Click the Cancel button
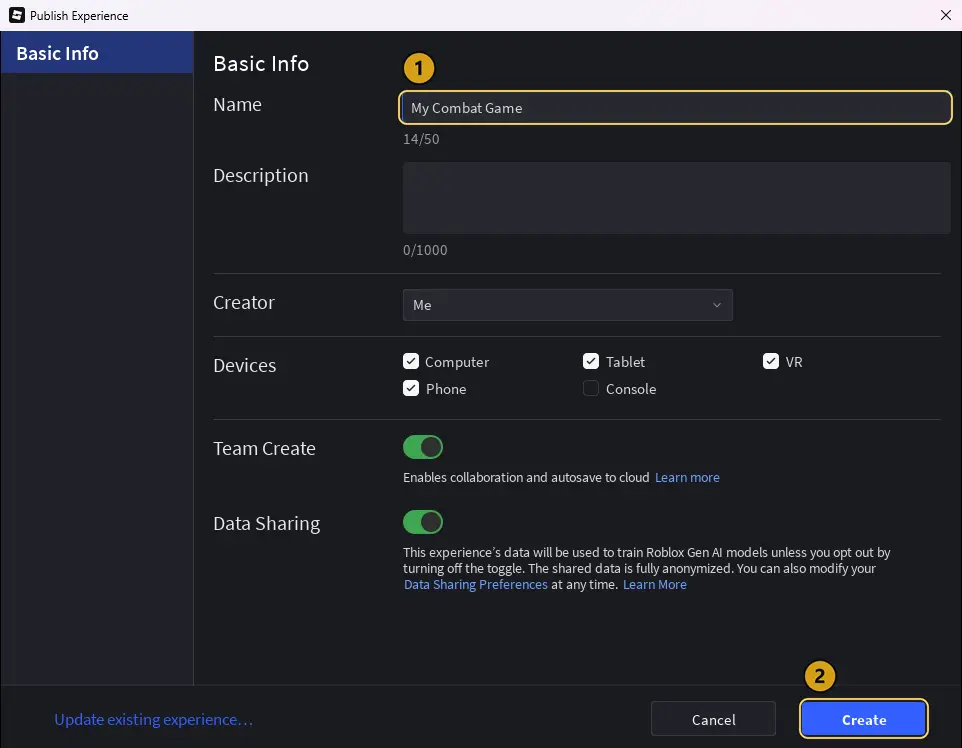 tap(713, 719)
